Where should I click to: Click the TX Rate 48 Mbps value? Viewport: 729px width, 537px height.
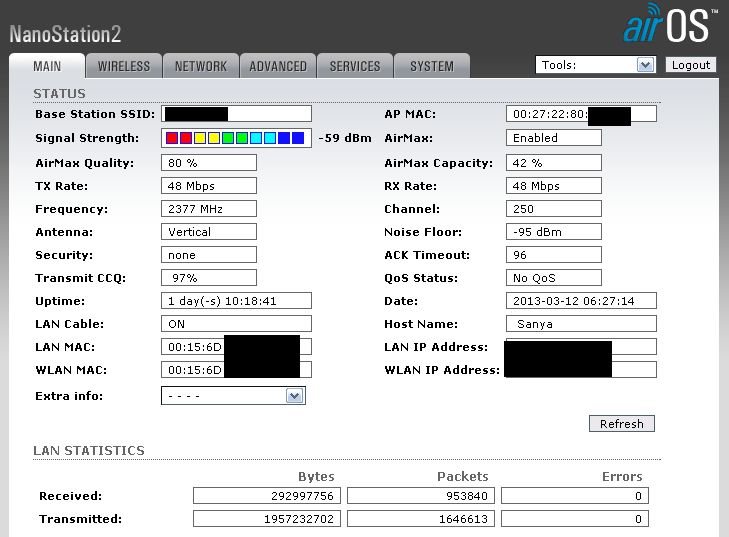(x=209, y=186)
